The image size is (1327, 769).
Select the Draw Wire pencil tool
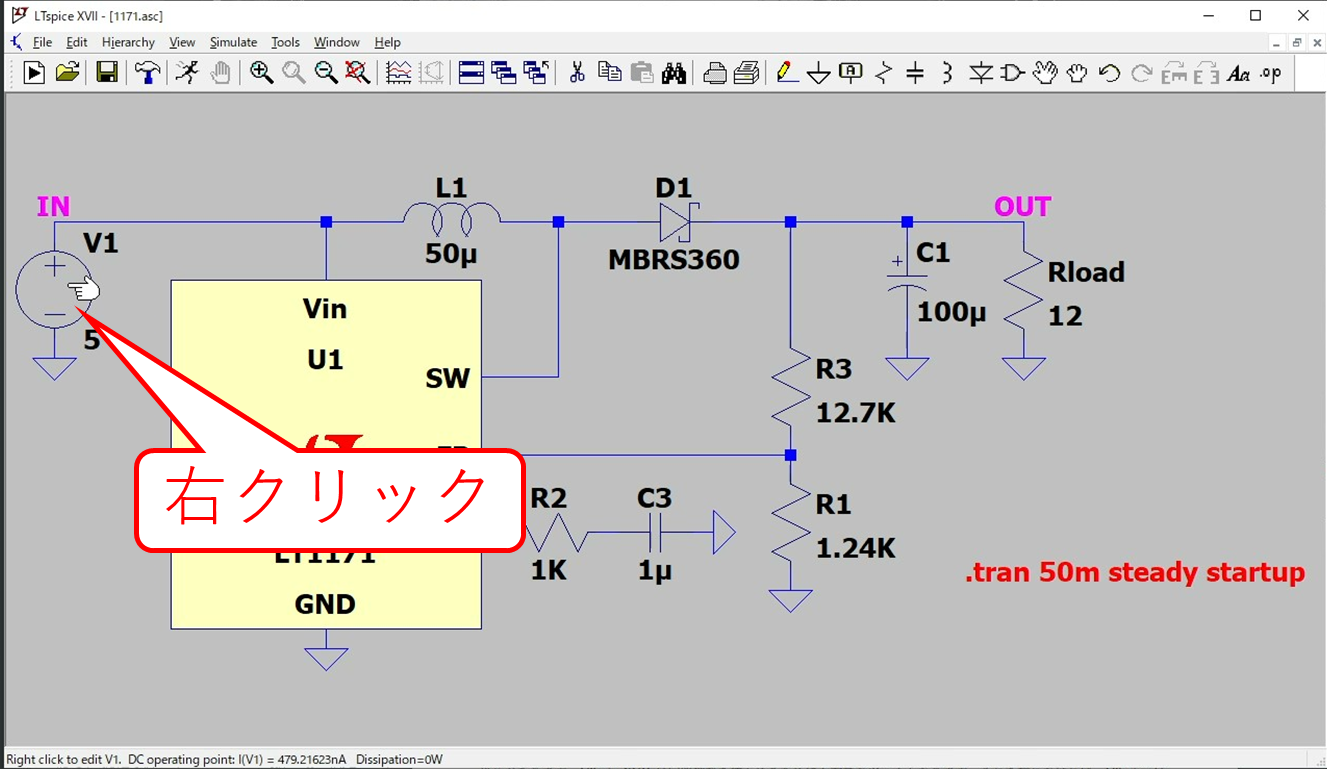pos(787,72)
